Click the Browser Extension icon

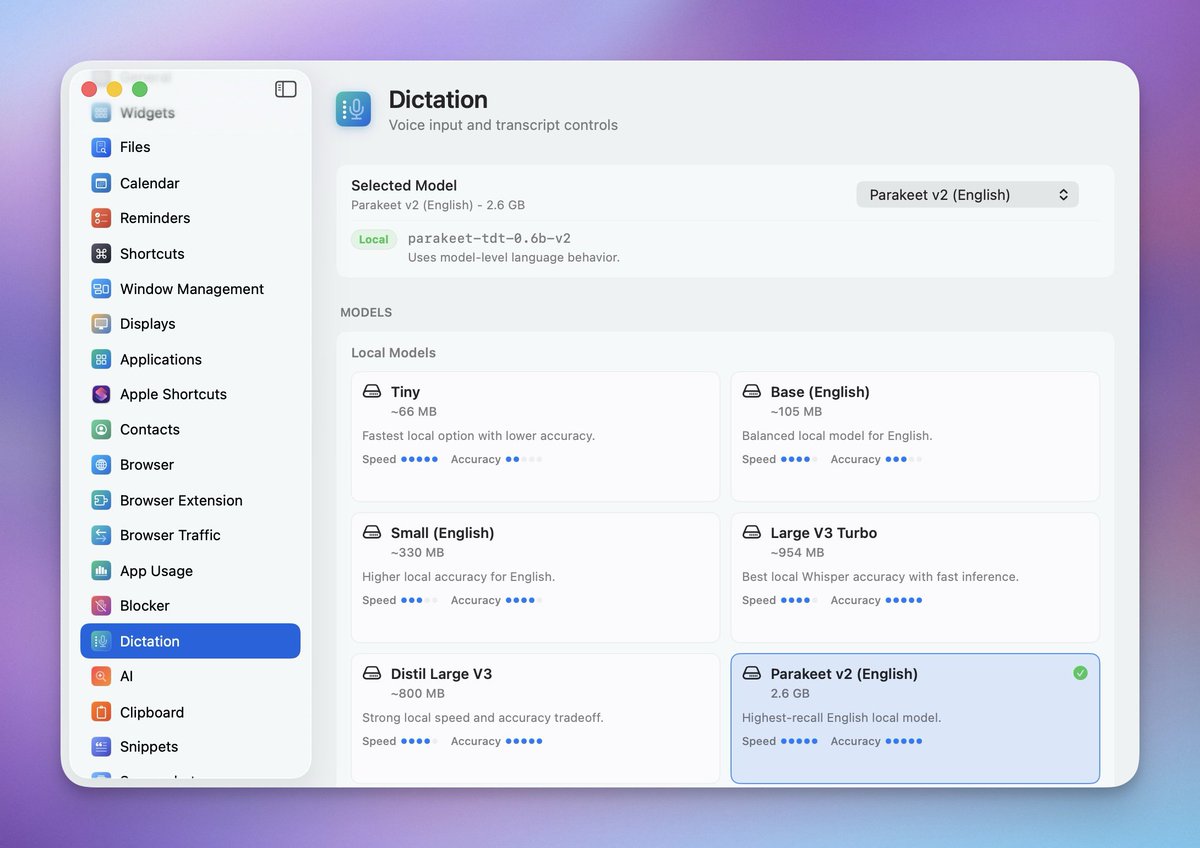pyautogui.click(x=101, y=501)
